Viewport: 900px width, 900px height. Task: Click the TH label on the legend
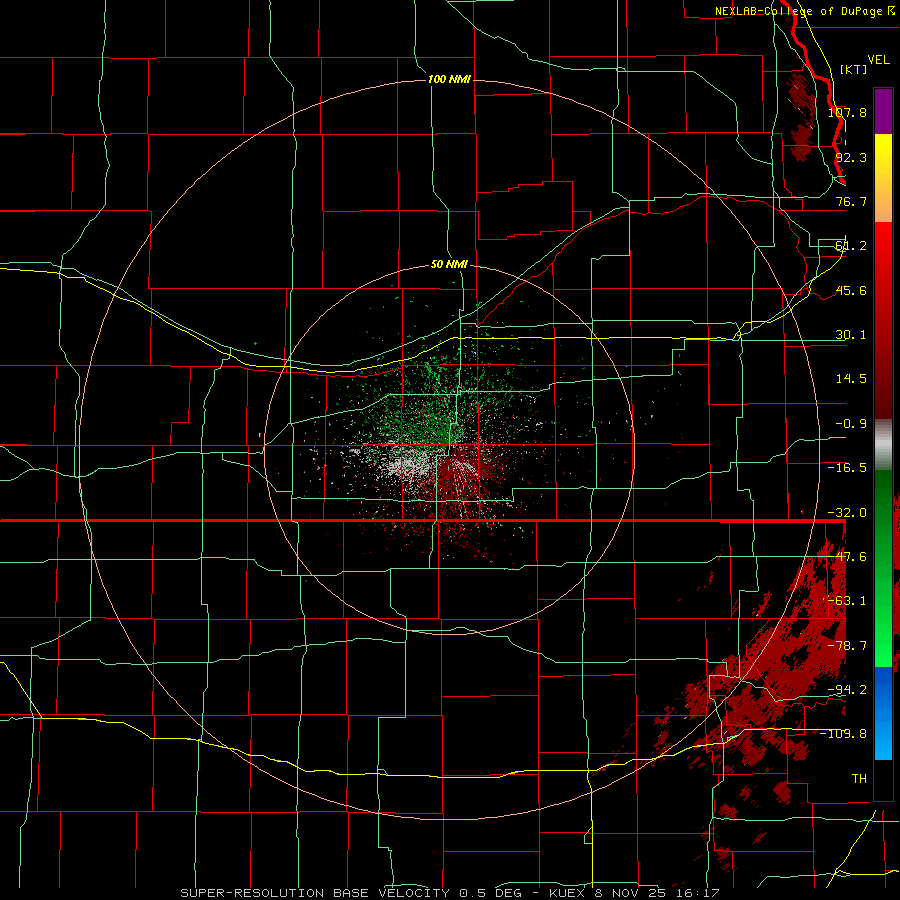pyautogui.click(x=859, y=779)
